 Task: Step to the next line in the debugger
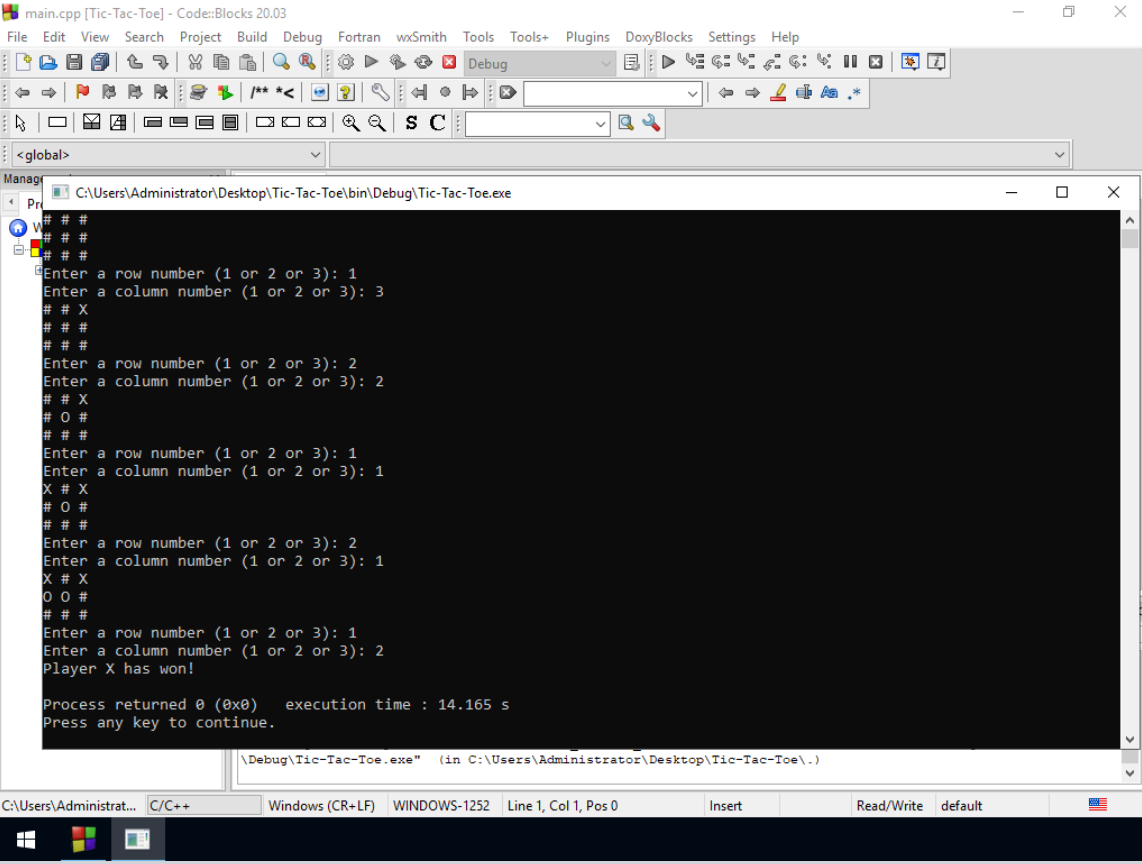point(720,63)
